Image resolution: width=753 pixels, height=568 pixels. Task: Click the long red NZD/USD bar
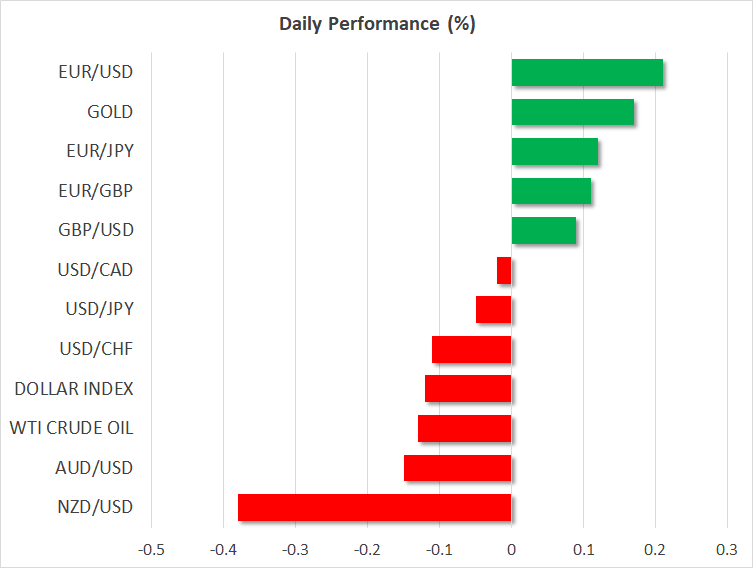tap(374, 507)
